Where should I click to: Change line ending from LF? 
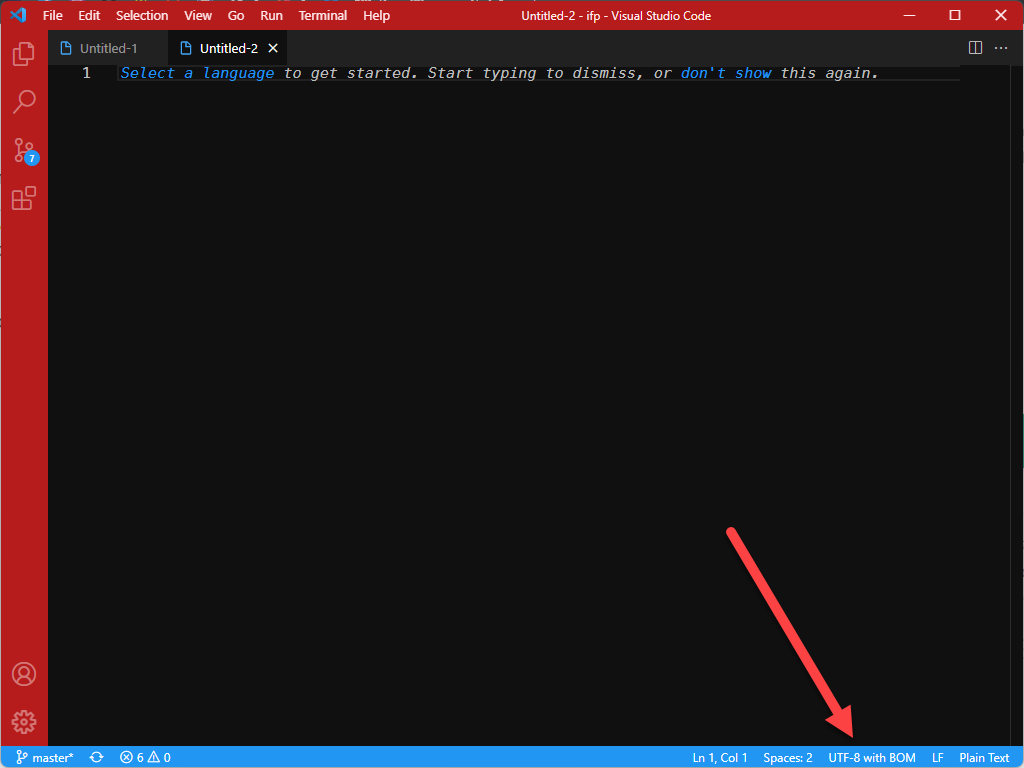coord(937,757)
